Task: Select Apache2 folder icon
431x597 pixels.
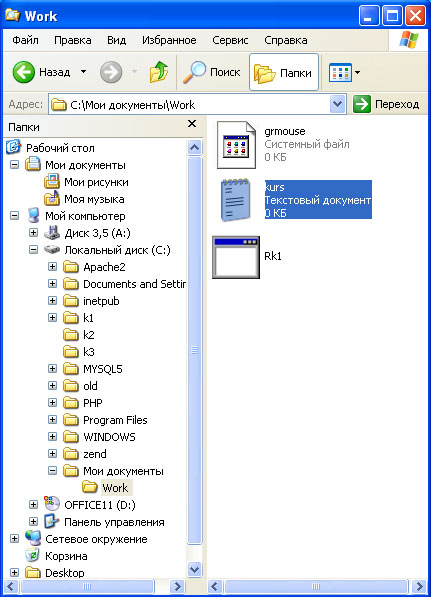Action: (x=70, y=267)
